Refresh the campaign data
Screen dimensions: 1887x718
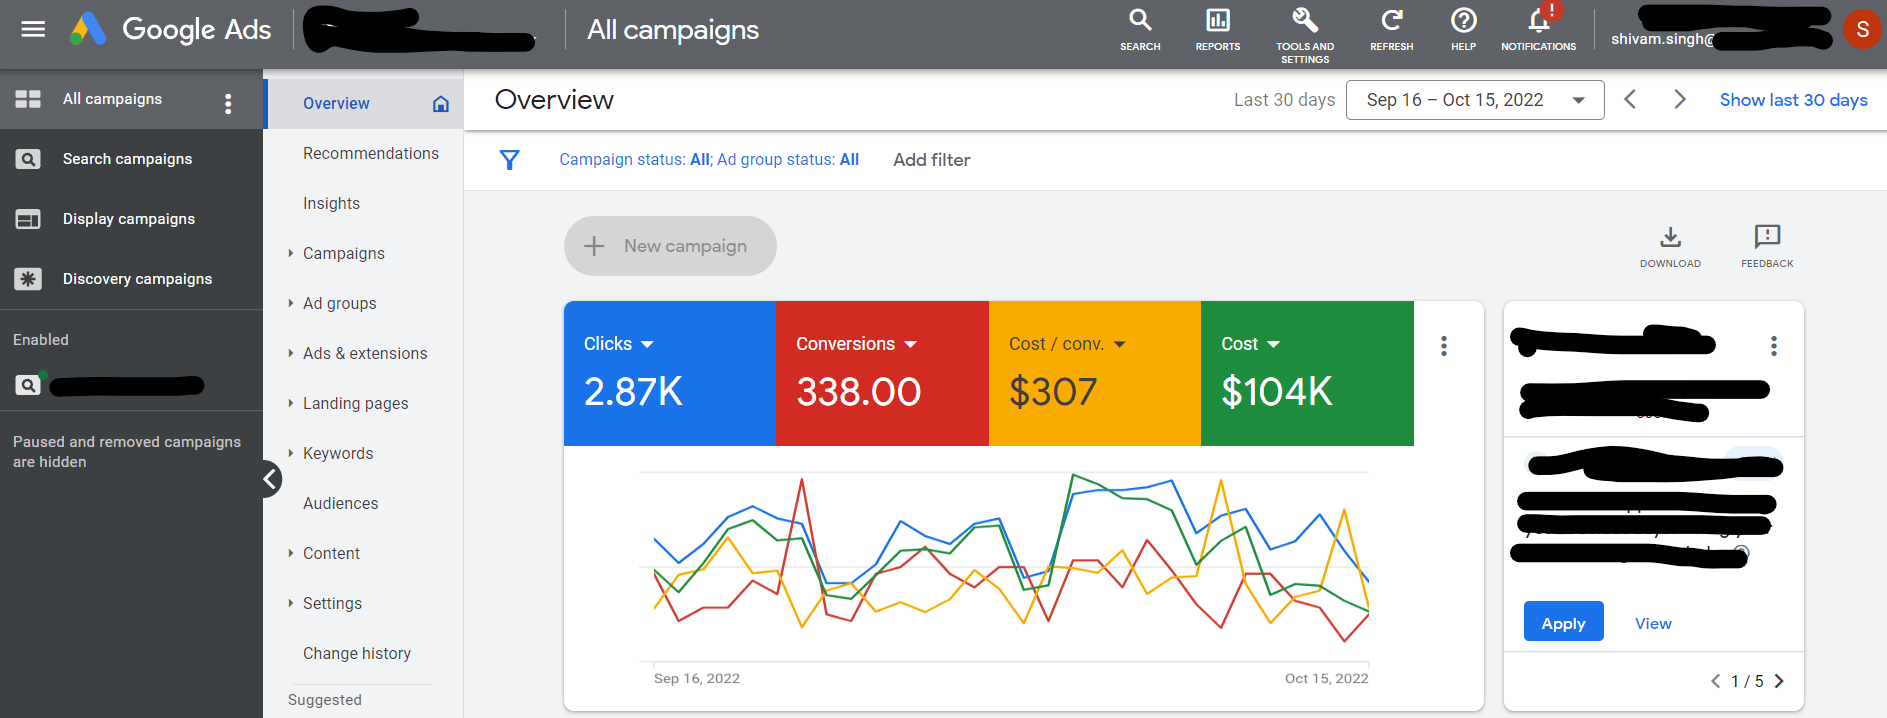click(x=1392, y=30)
